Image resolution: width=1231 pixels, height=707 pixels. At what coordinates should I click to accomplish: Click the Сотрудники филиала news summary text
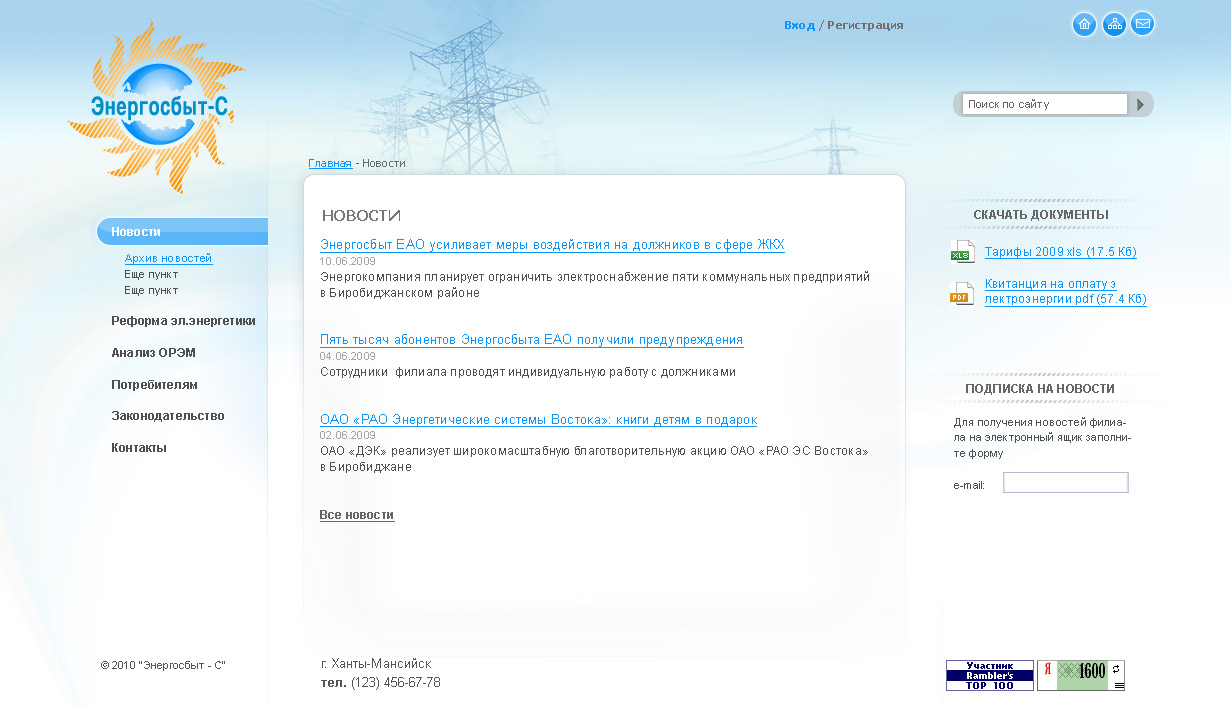point(528,372)
